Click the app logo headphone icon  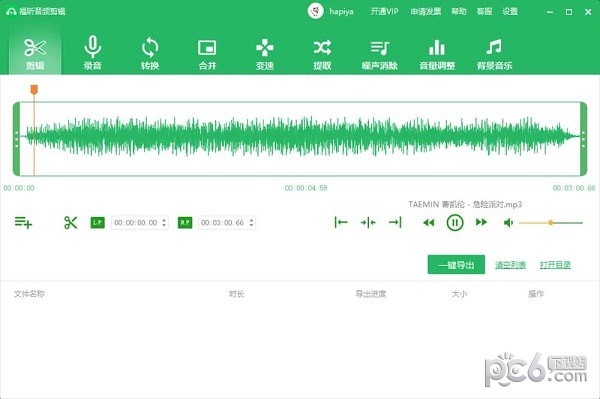click(11, 11)
